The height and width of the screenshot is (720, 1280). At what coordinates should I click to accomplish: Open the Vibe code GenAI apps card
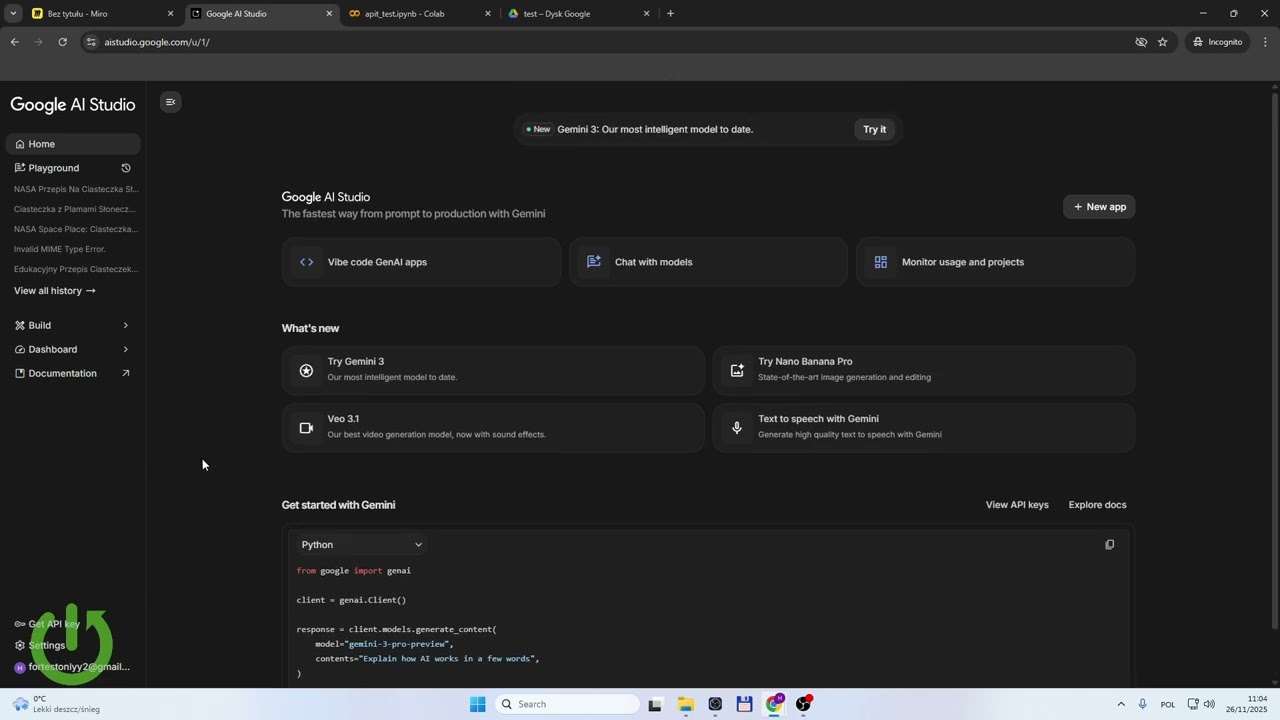click(x=421, y=262)
